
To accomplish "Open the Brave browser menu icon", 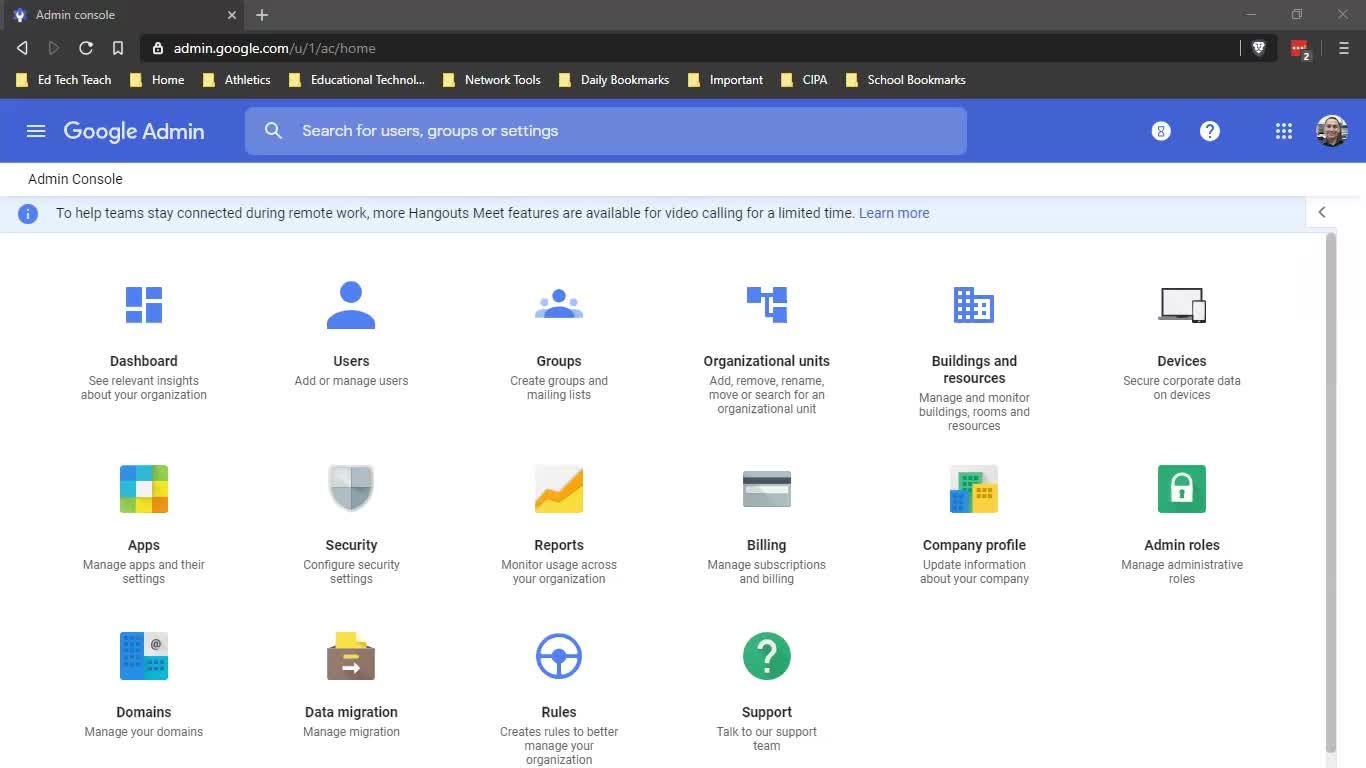I will pos(1344,48).
